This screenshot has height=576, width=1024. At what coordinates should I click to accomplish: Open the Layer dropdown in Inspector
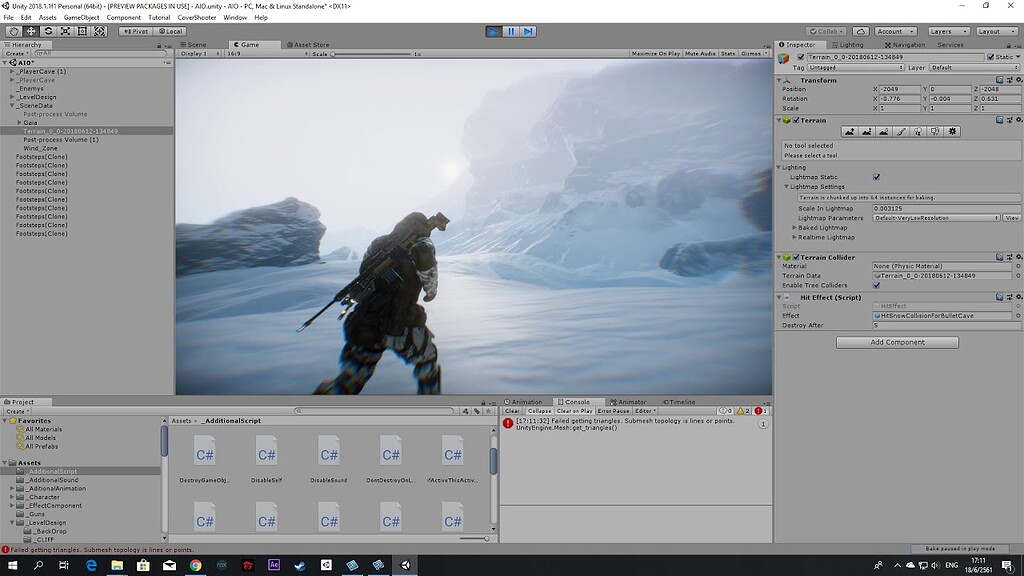(974, 67)
